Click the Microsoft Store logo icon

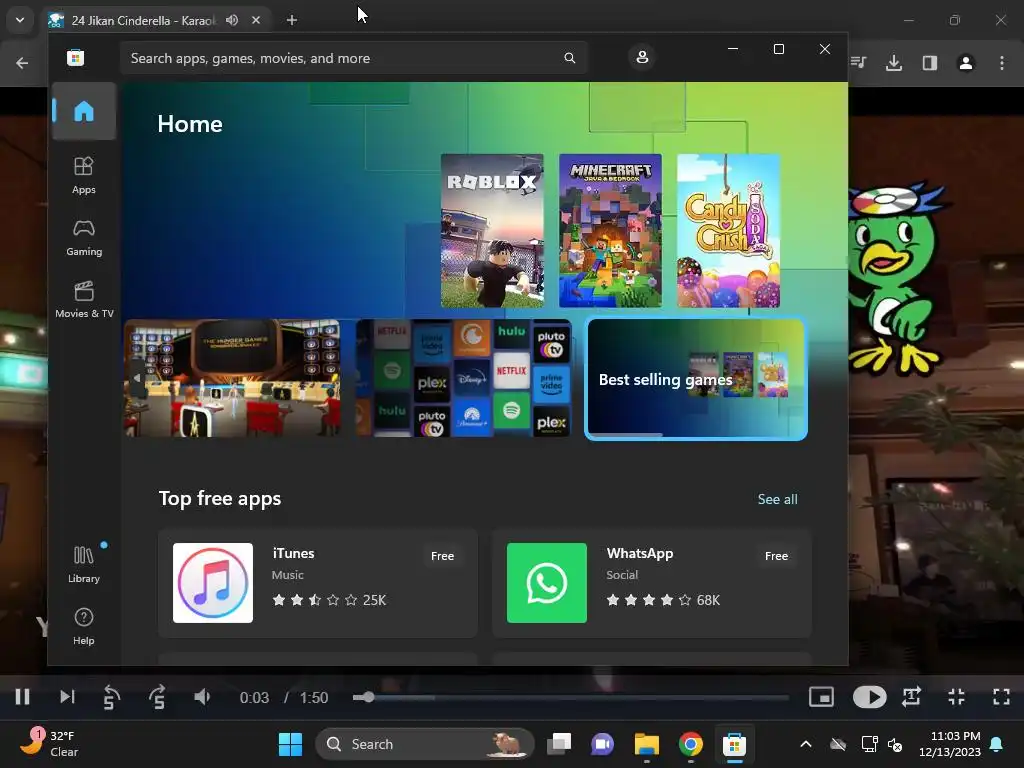76,57
